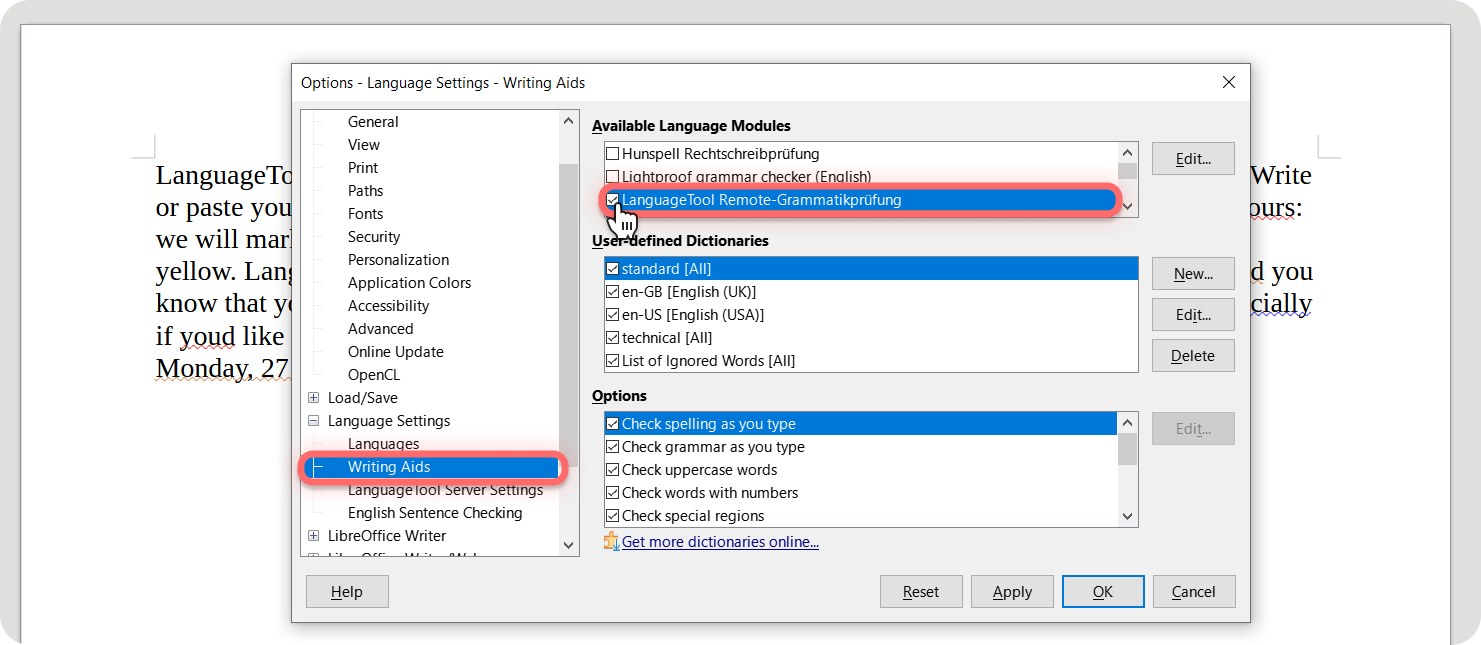Click the Options list scrollbar thumb
Viewport: 1481px width, 645px height.
pos(1128,450)
